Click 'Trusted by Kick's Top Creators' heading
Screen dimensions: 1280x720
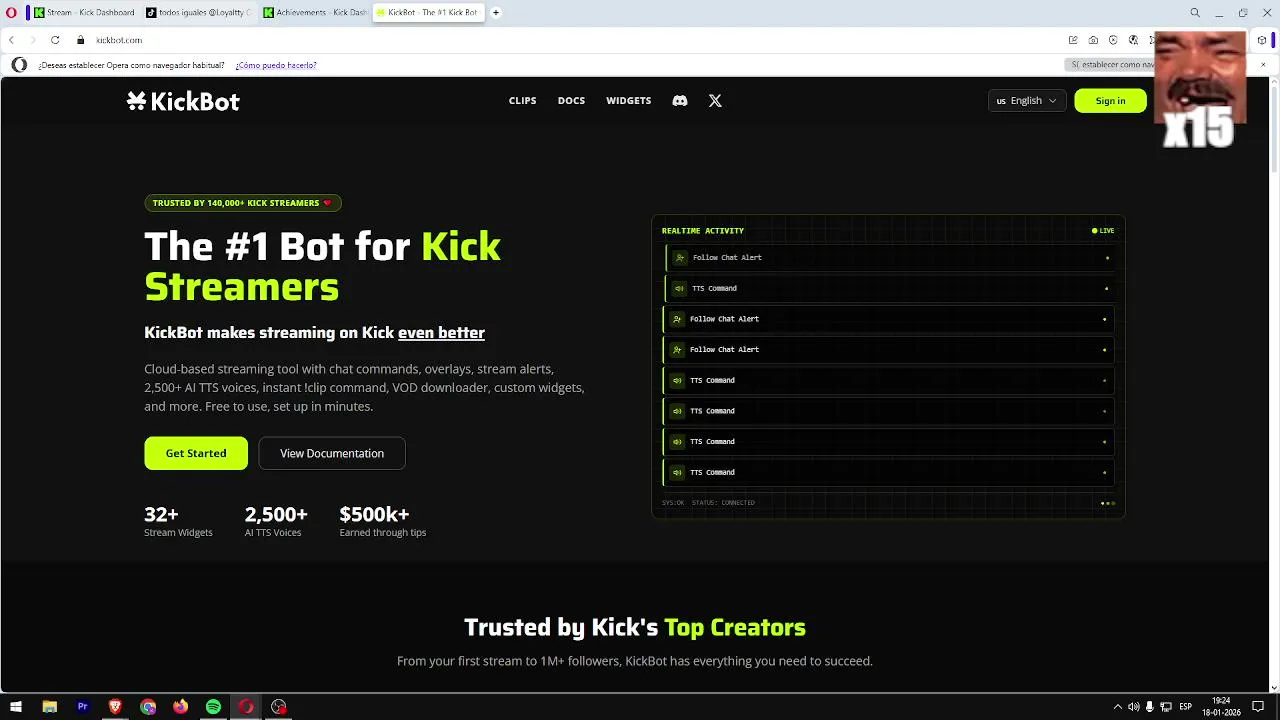pos(635,628)
